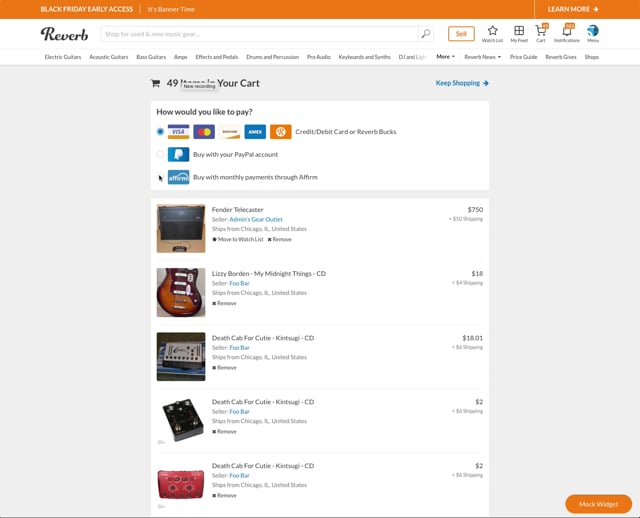Remove Lizzy Borden CD from cart
Screen dimensions: 640x518
(x=224, y=303)
